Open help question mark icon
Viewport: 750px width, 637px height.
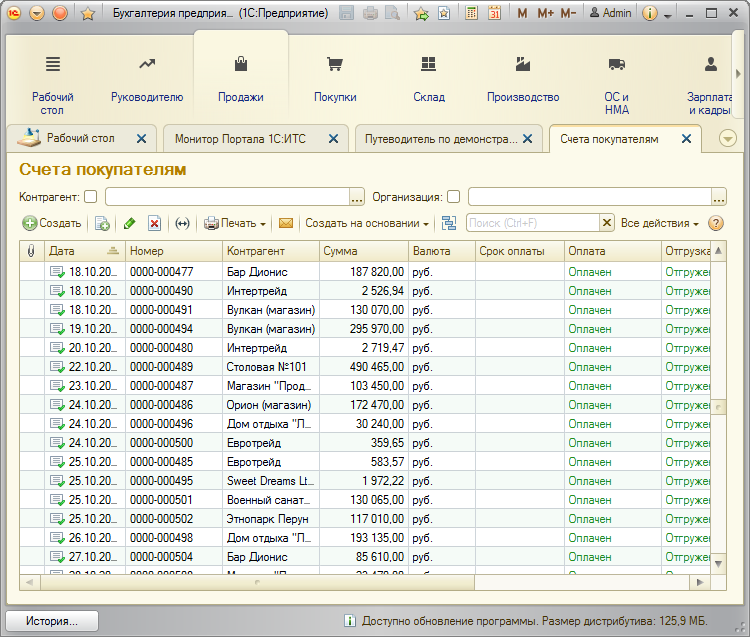716,223
